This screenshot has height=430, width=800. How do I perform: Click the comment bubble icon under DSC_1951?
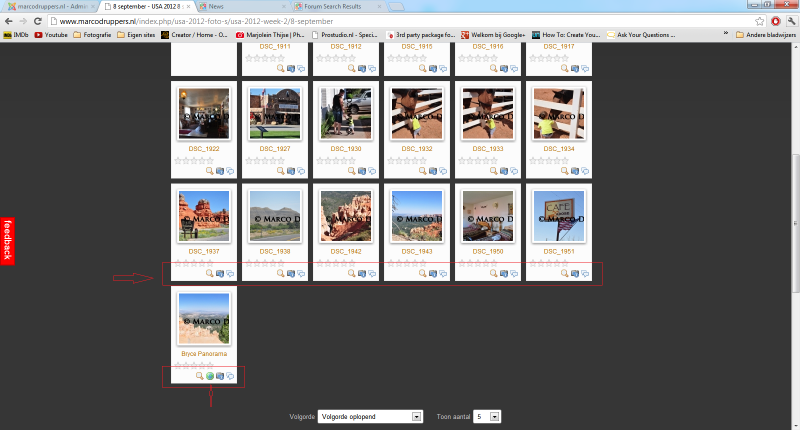point(585,273)
